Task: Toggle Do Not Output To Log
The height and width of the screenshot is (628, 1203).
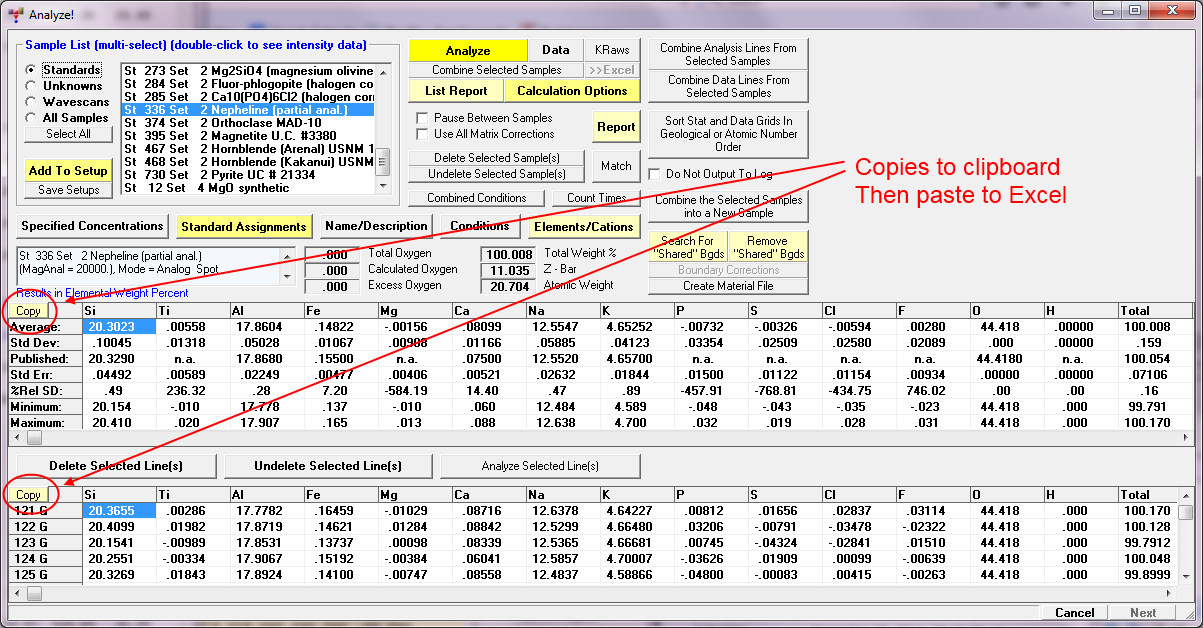Action: coord(655,174)
